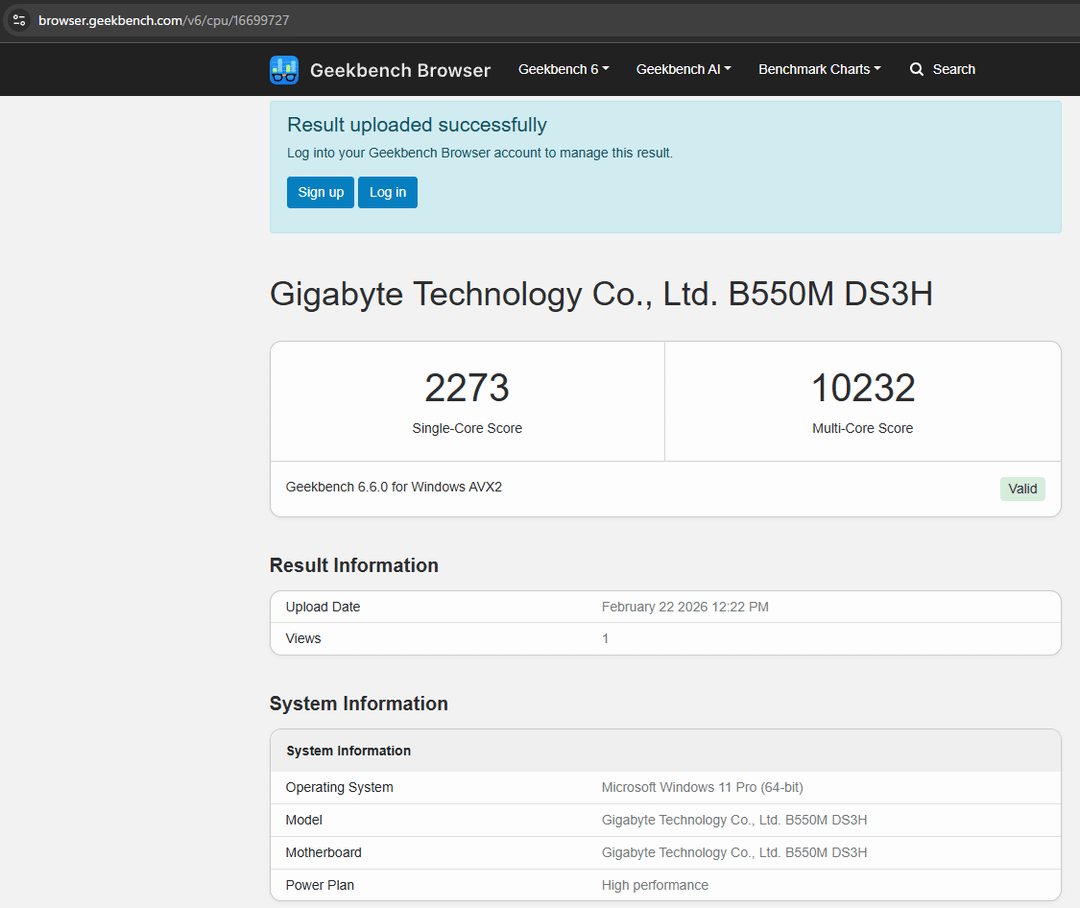The image size is (1080, 908).
Task: Click the Geekbench glasses logo icon
Action: tap(284, 70)
